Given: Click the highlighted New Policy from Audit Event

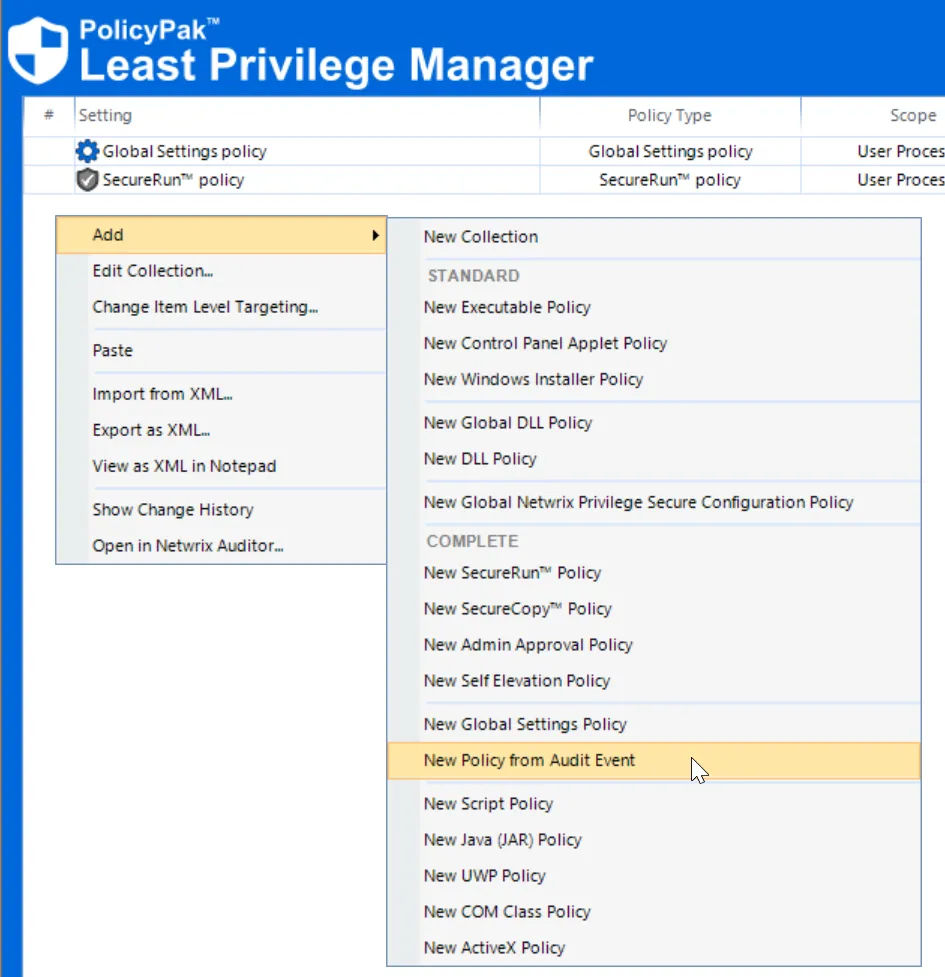Looking at the screenshot, I should [x=530, y=760].
